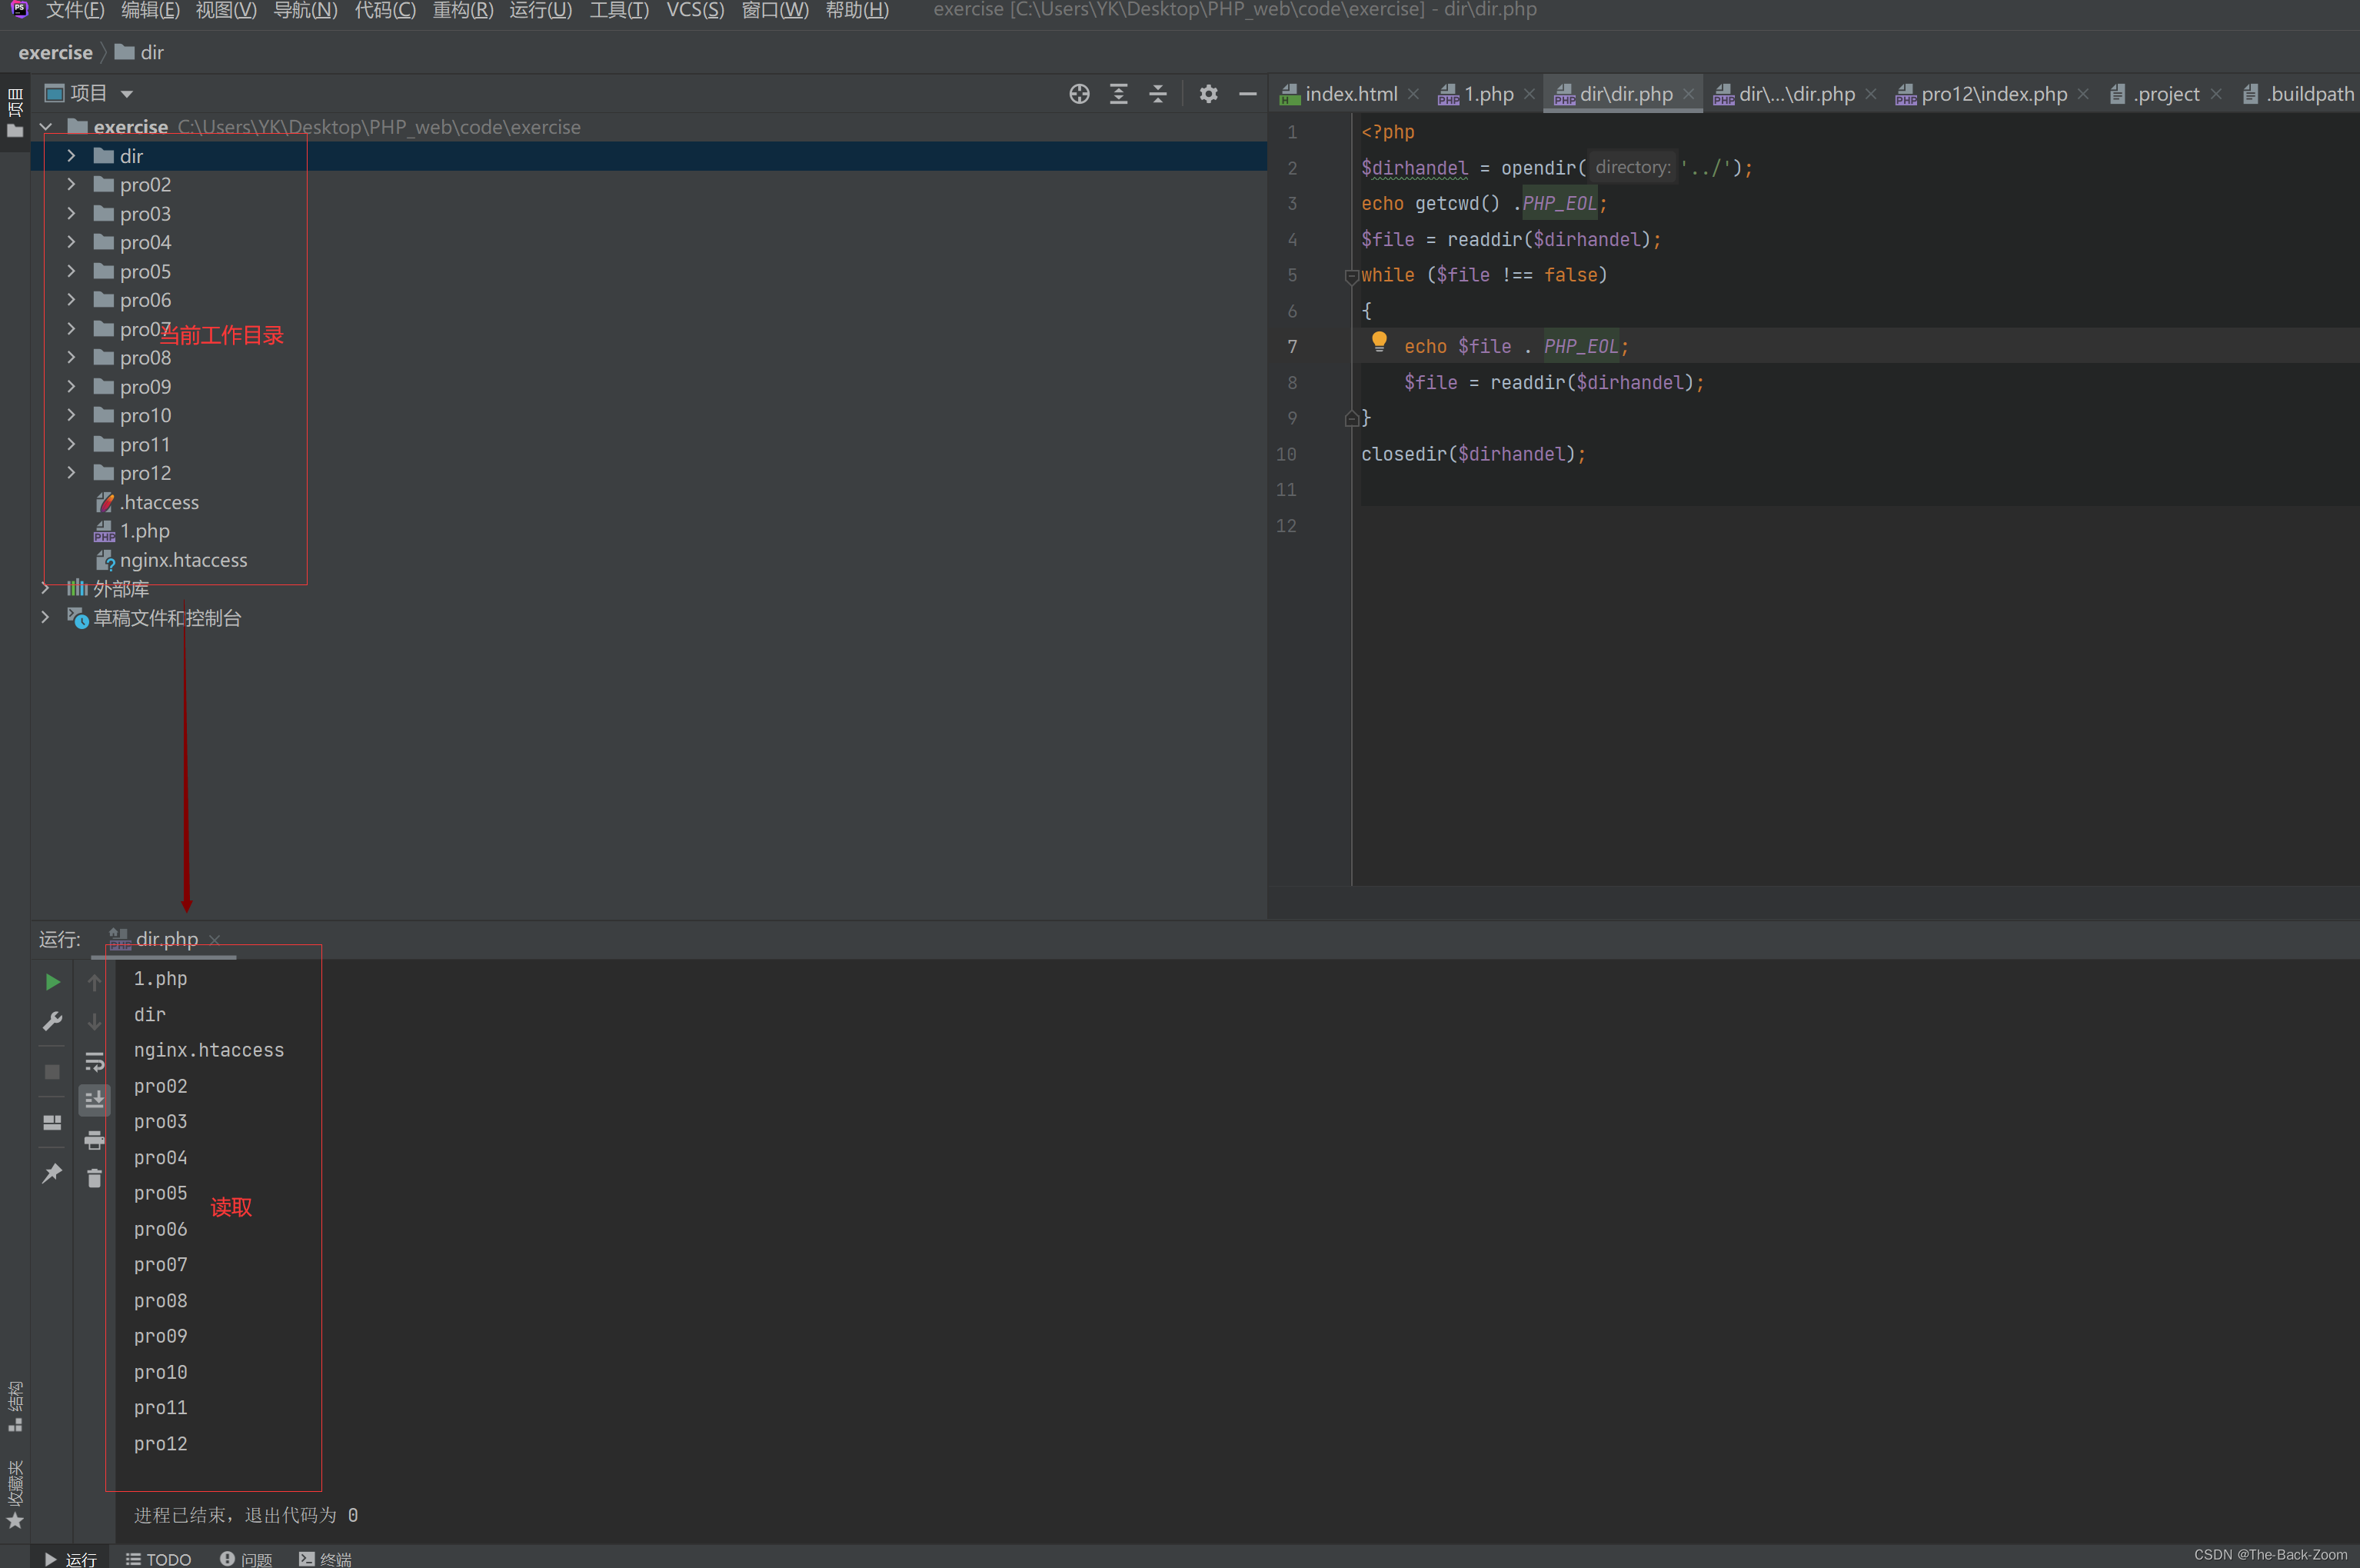This screenshot has width=2360, height=1568.
Task: Close the dir\dir.php editor tab
Action: pyautogui.click(x=1689, y=94)
